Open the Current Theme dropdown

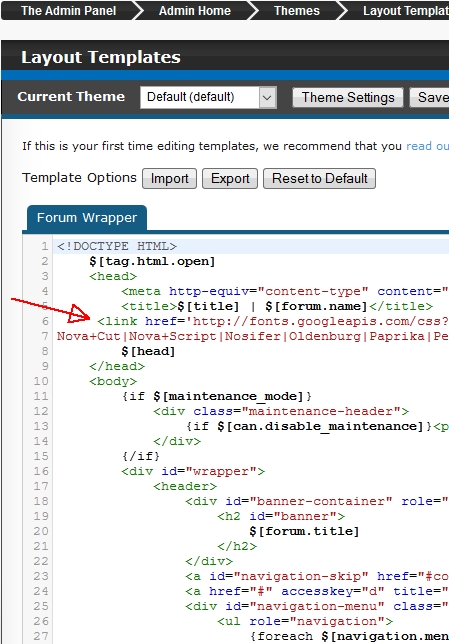[x=208, y=97]
